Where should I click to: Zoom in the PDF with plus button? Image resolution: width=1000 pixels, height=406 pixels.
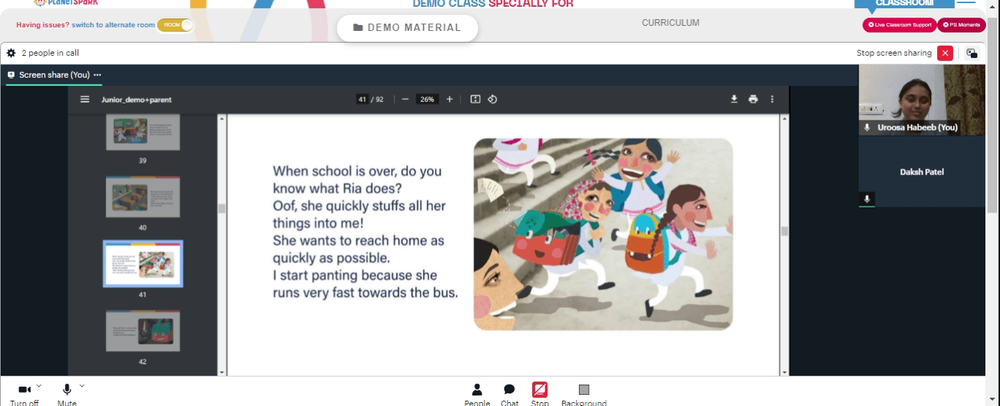click(450, 99)
